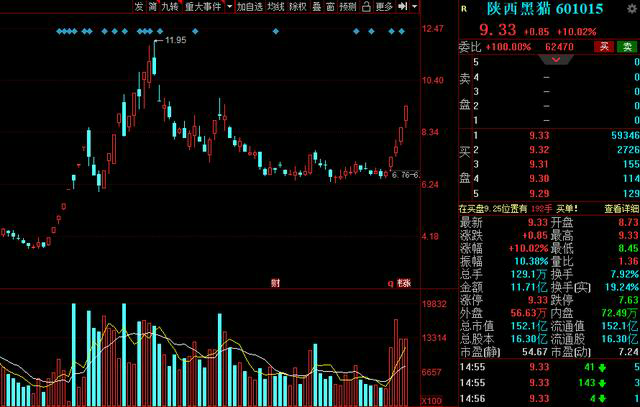Click the 12.47 price axis label
This screenshot has height=407, width=640.
click(433, 29)
